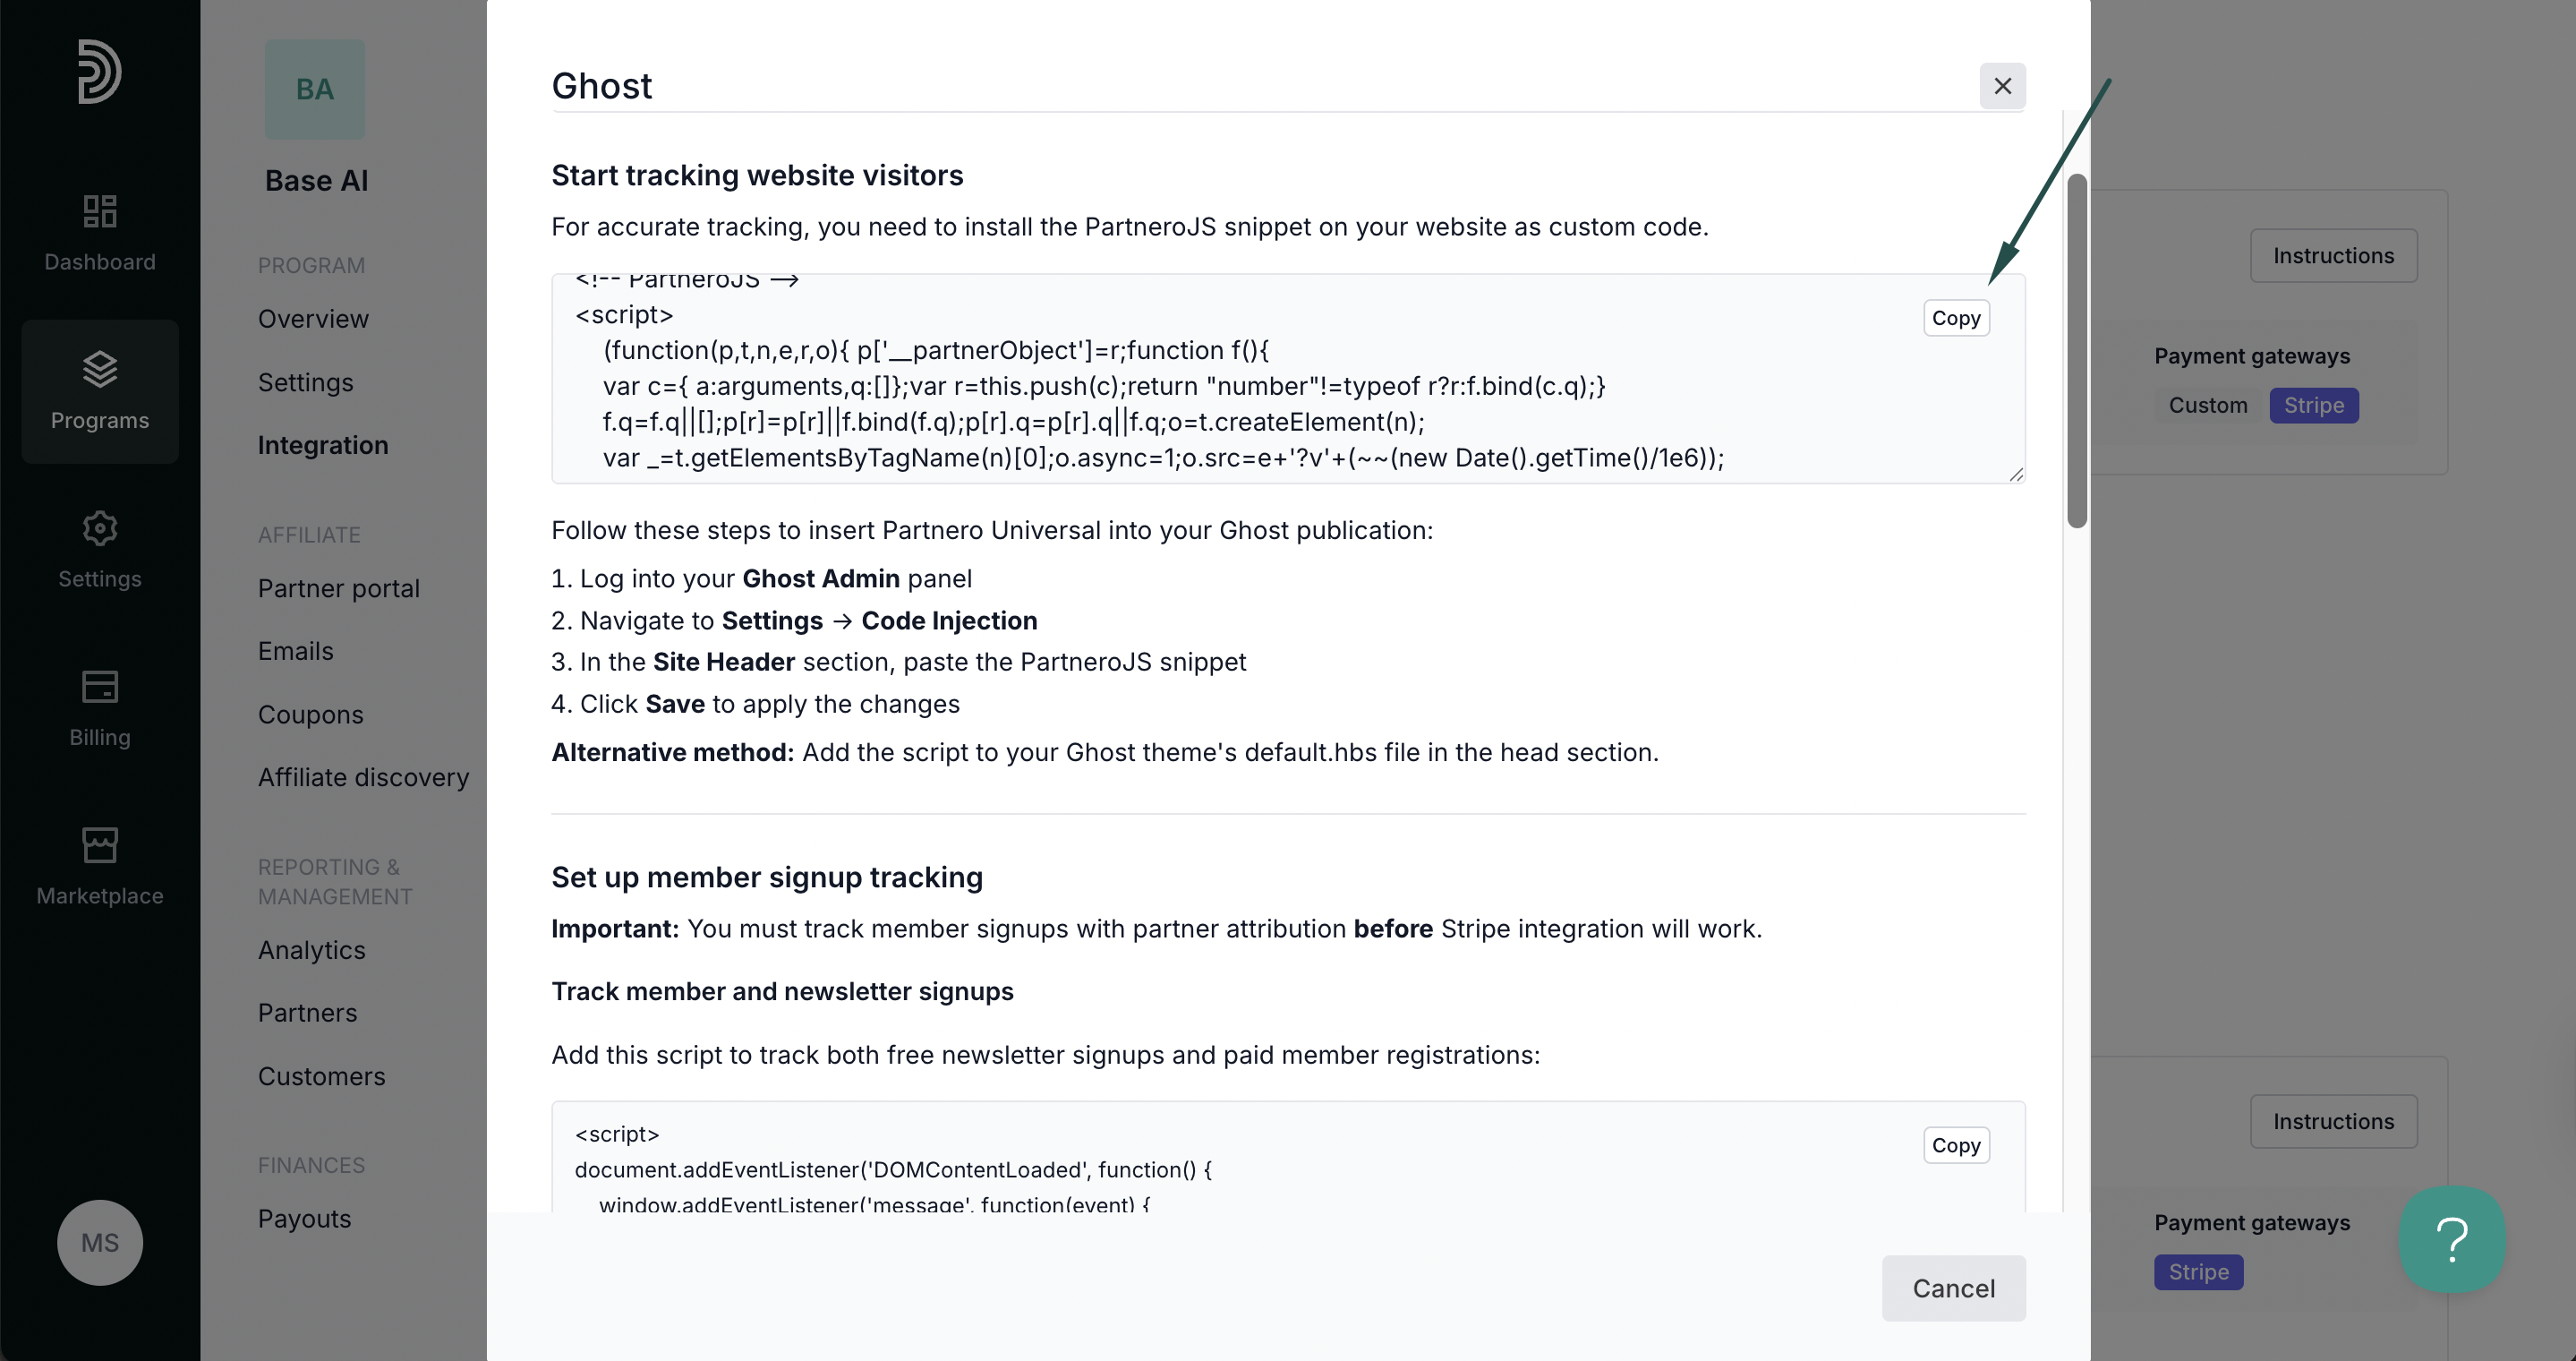This screenshot has height=1361, width=2576.
Task: Open Instructions for the Stripe-only integration card
Action: click(2333, 1122)
